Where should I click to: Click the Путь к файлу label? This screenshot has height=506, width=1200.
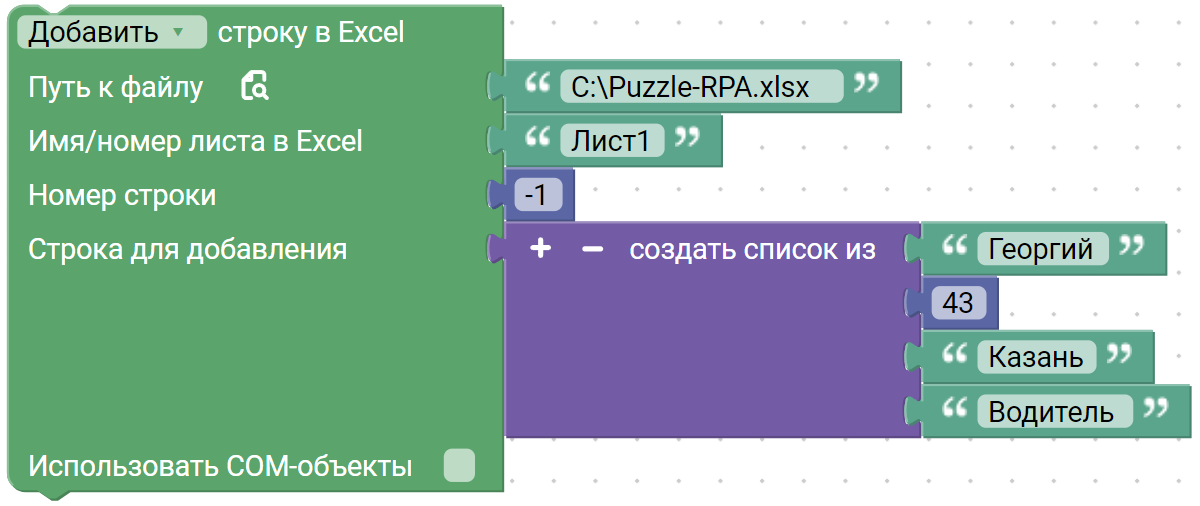[x=116, y=87]
